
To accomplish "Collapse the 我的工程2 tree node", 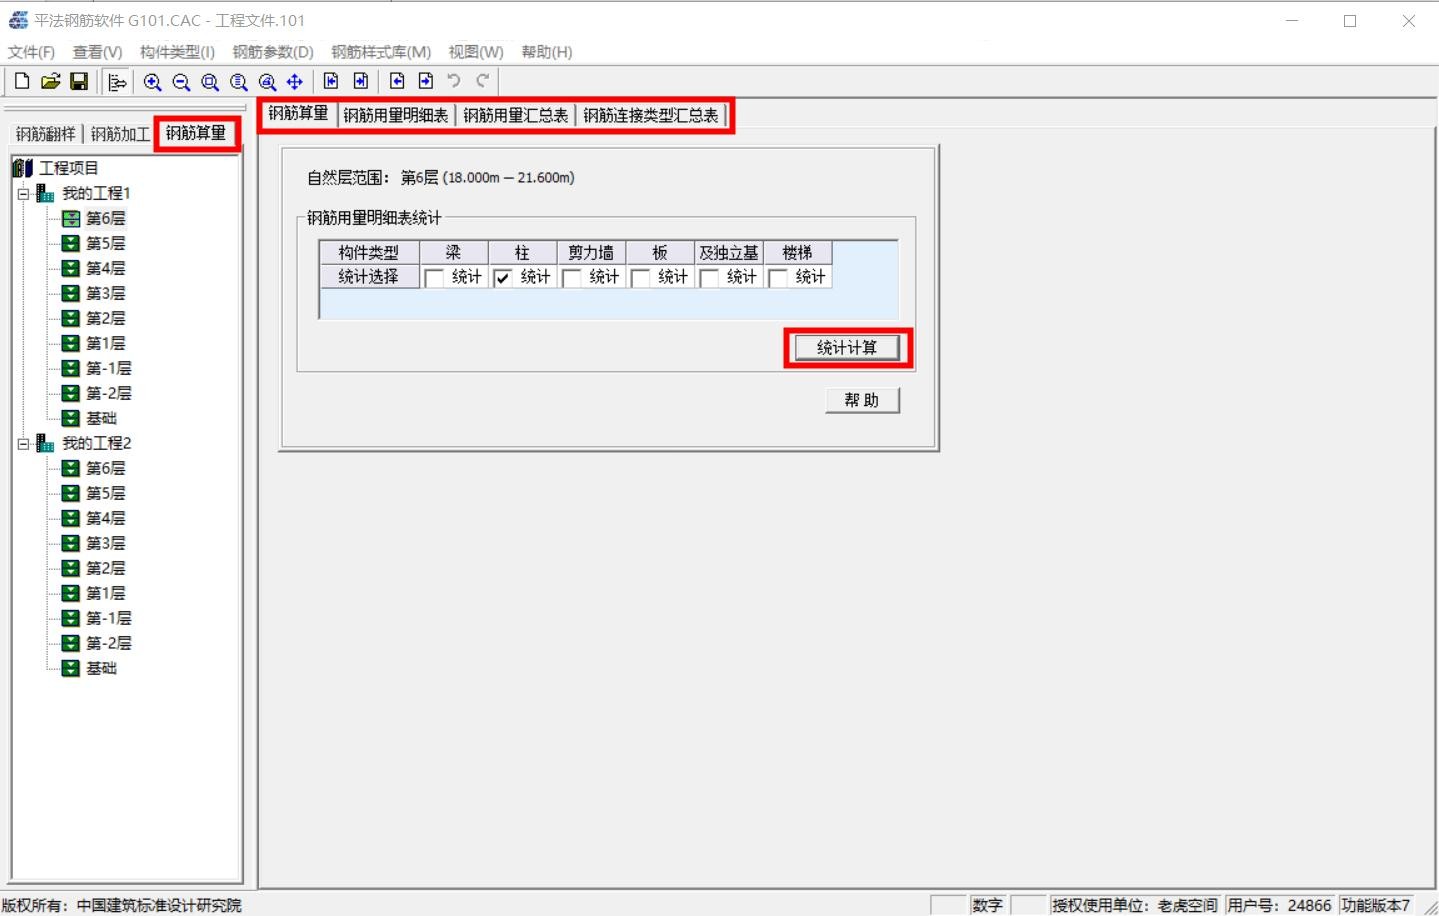I will tap(23, 444).
